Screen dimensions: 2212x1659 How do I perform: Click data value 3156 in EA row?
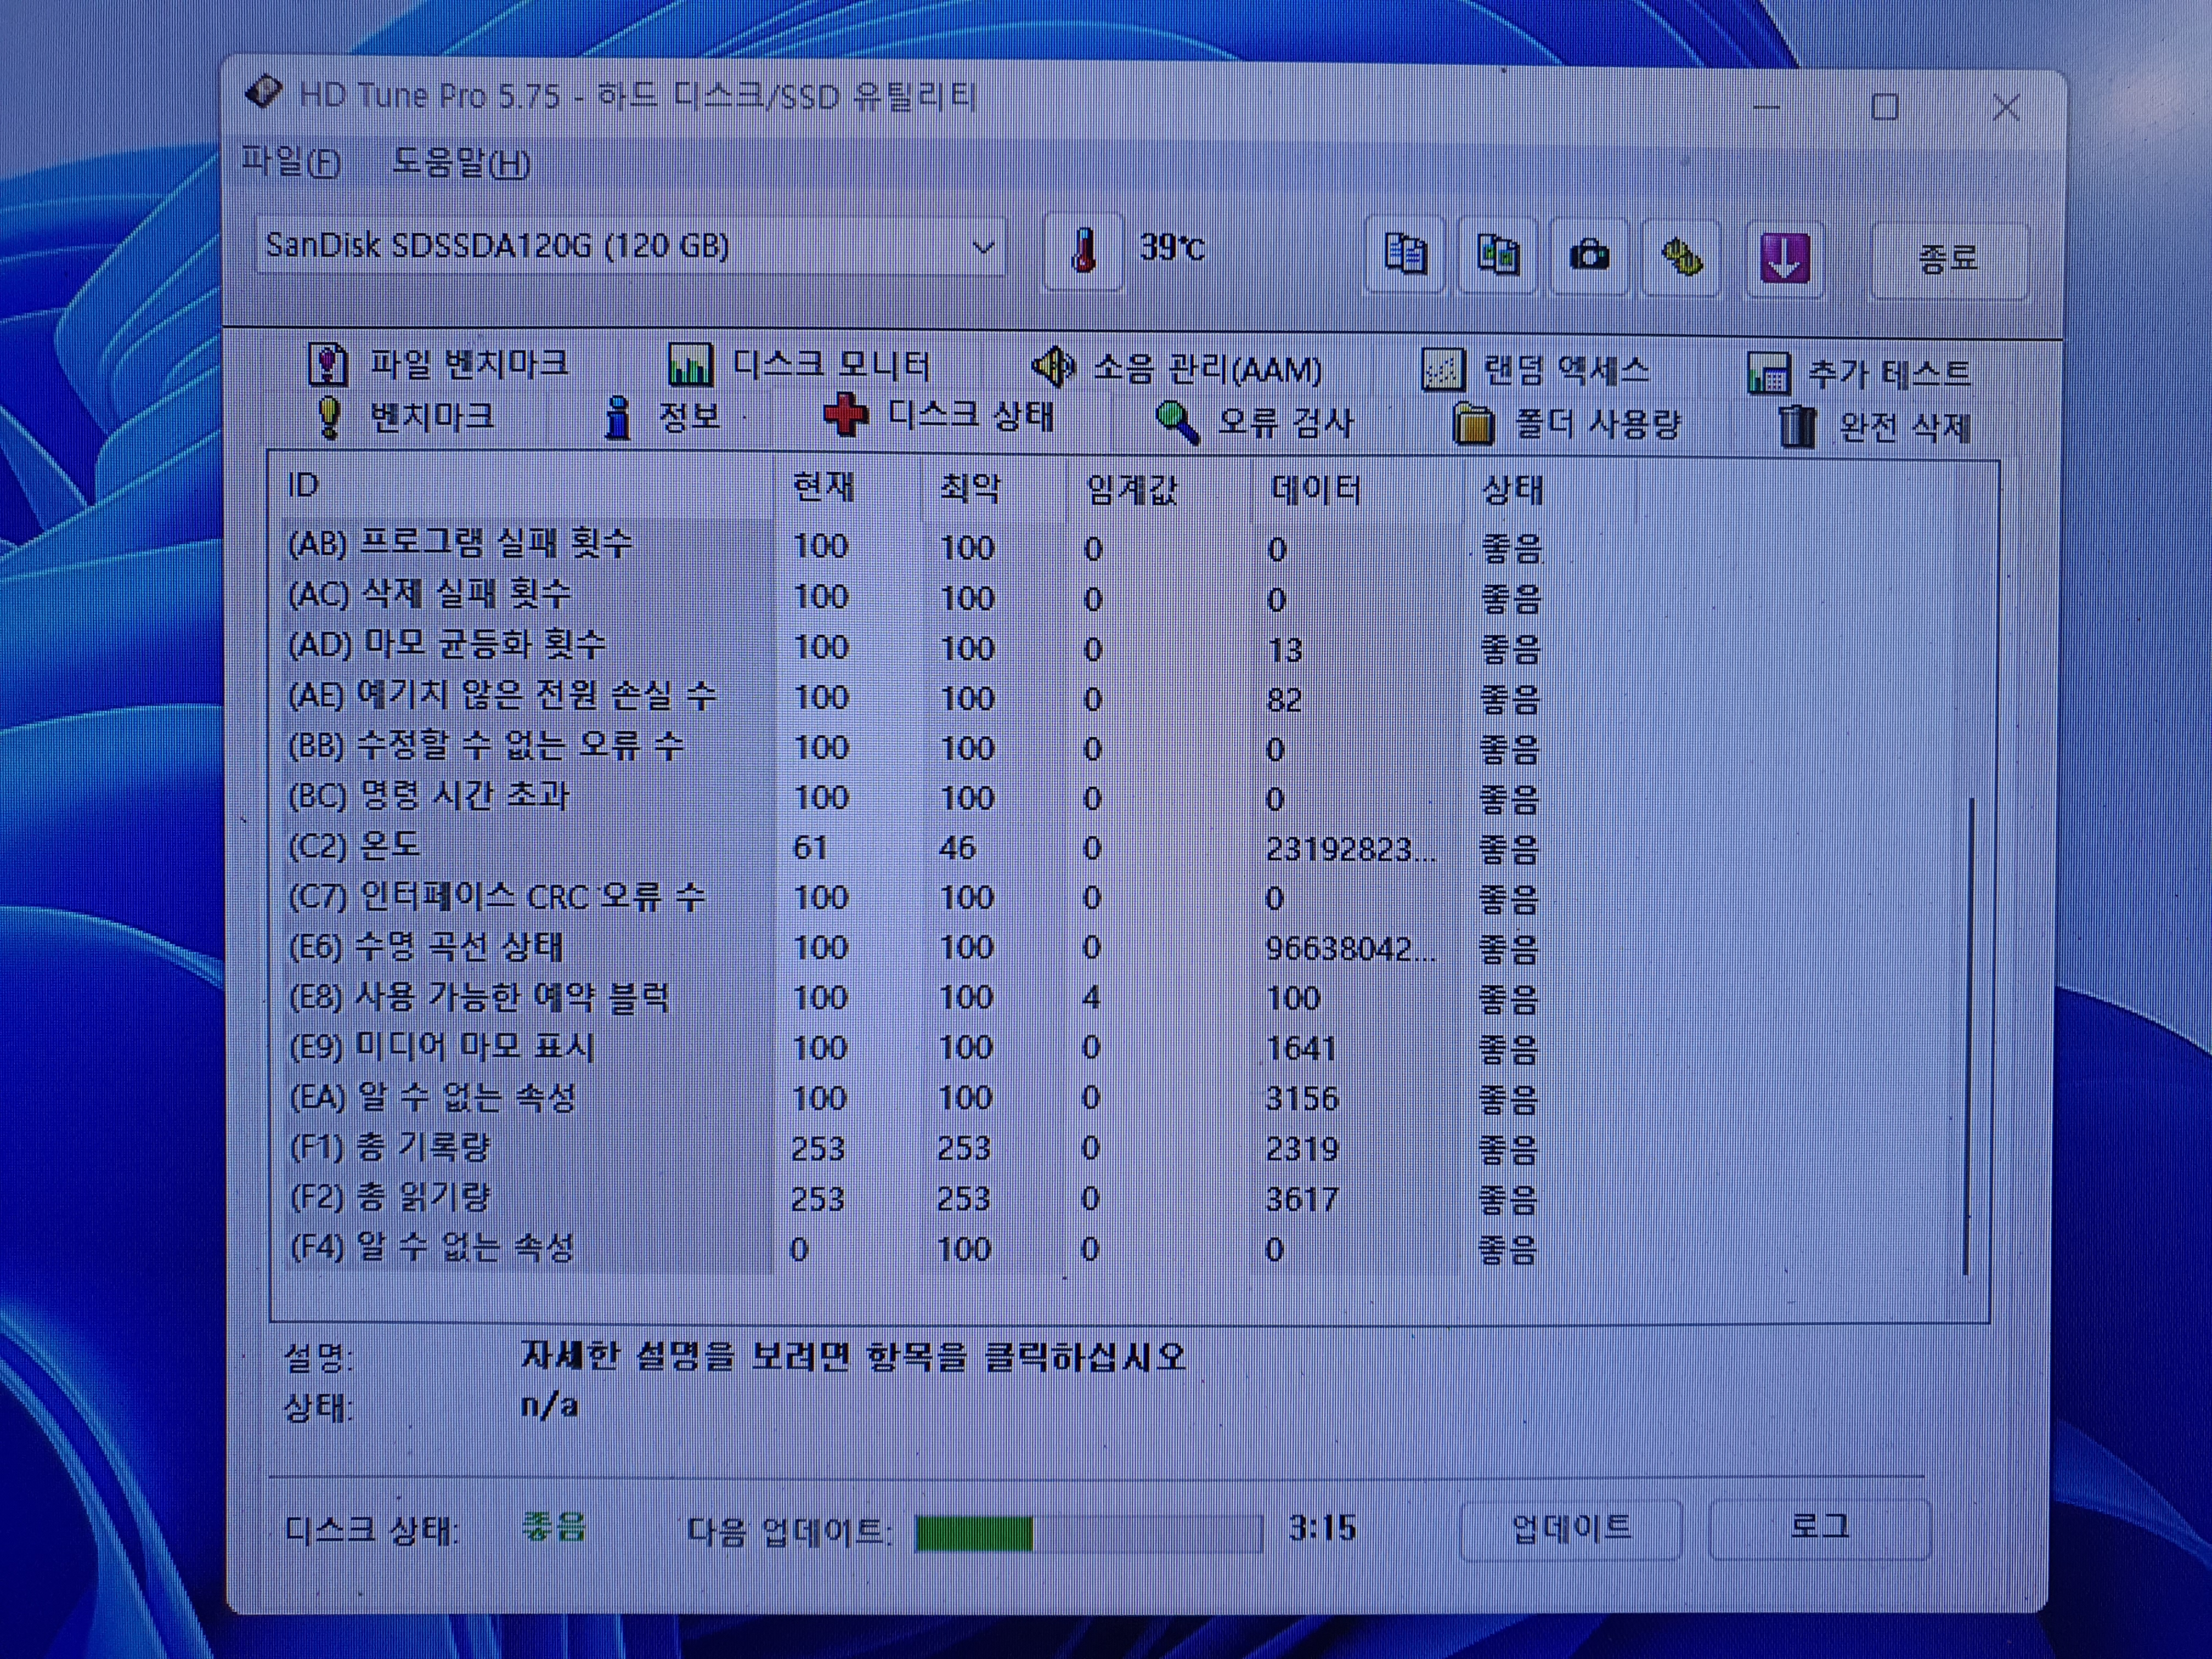pyautogui.click(x=1301, y=1098)
